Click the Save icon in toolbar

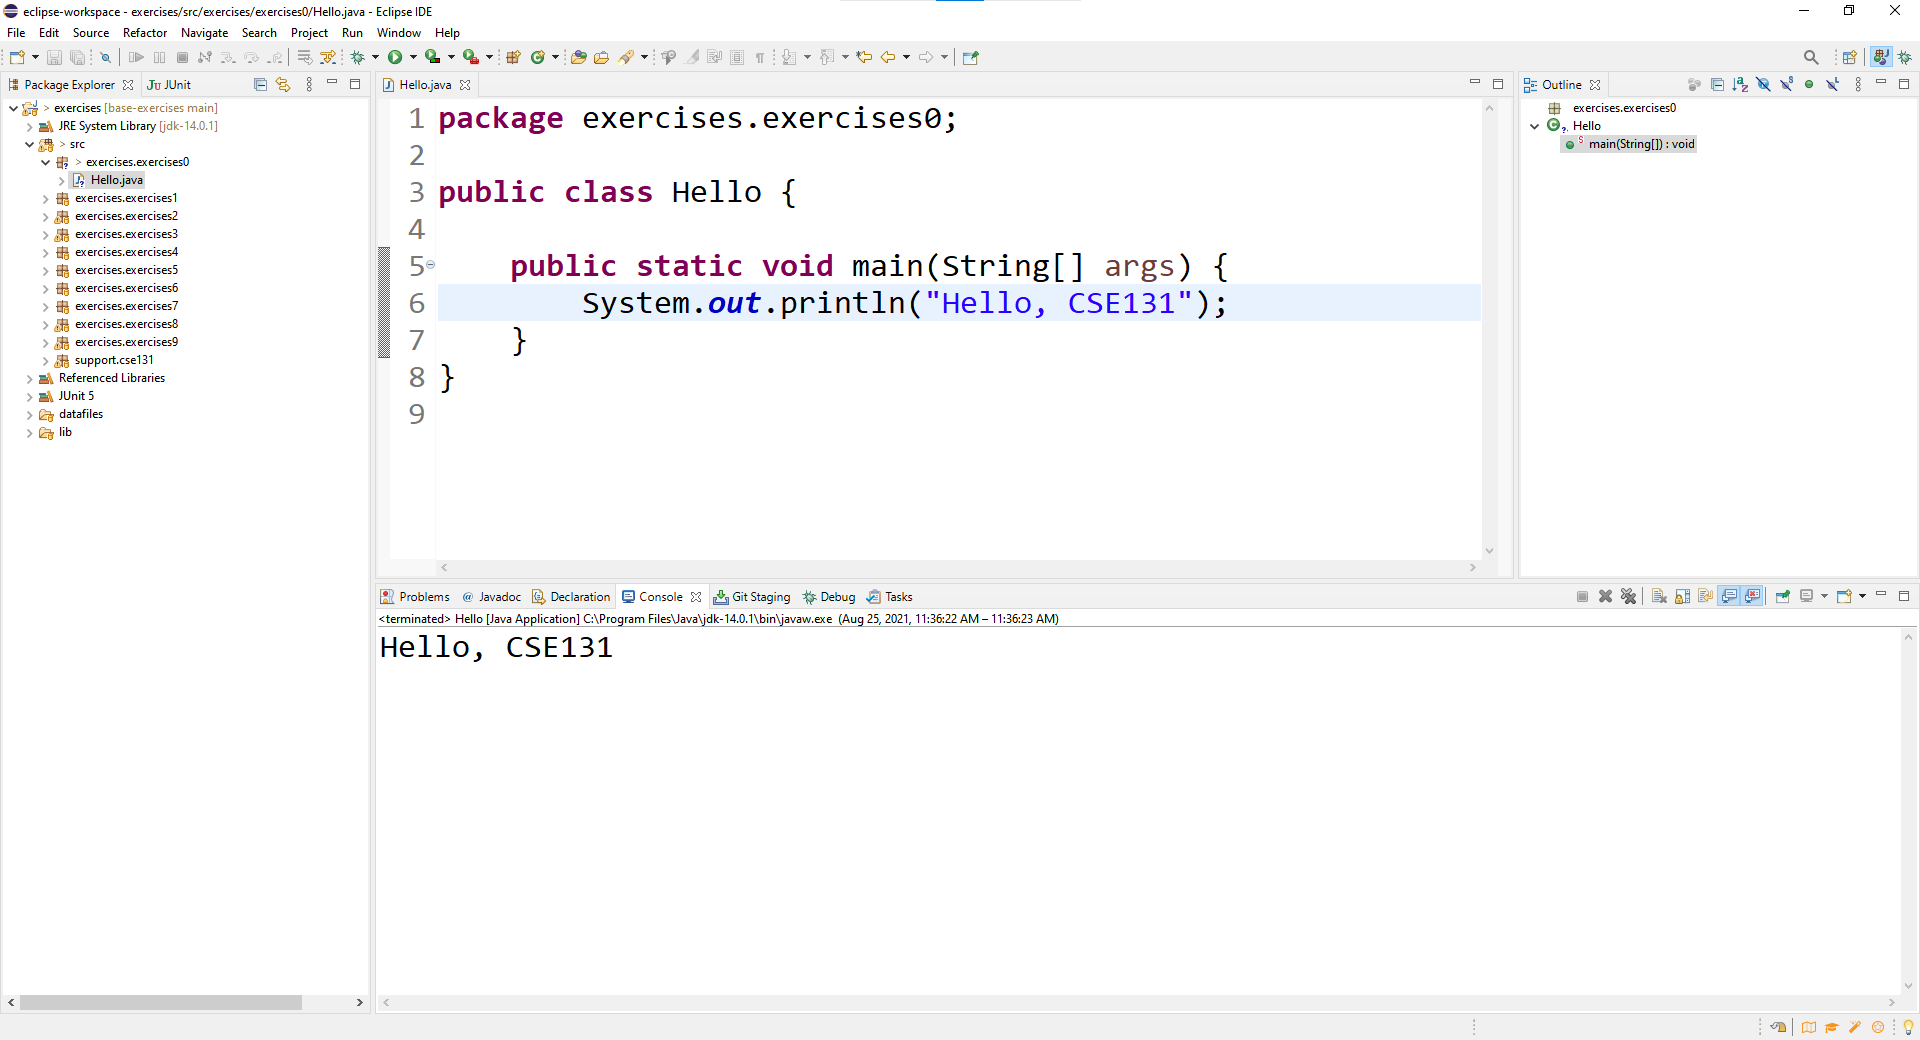pos(54,57)
